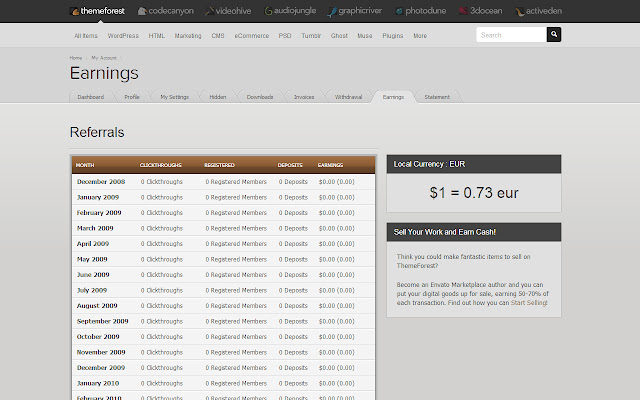The width and height of the screenshot is (640, 400).
Task: Open the CMS category
Action: [x=218, y=36]
